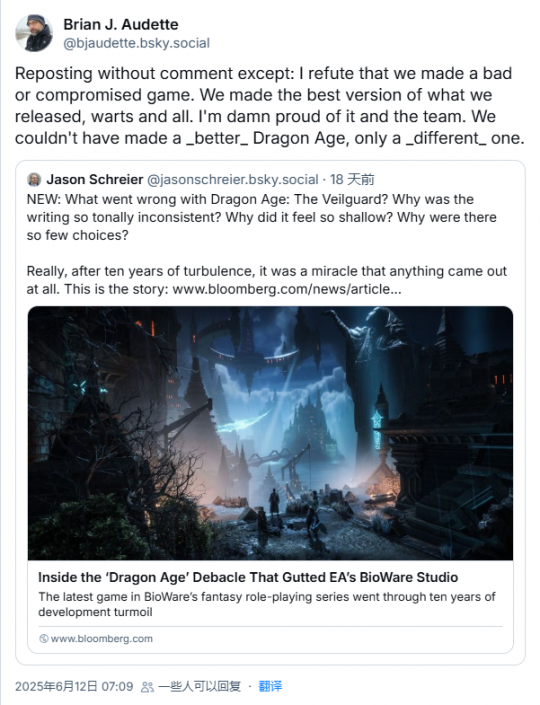The image size is (540, 705).
Task: Click the article description about development turmoil
Action: 267,604
